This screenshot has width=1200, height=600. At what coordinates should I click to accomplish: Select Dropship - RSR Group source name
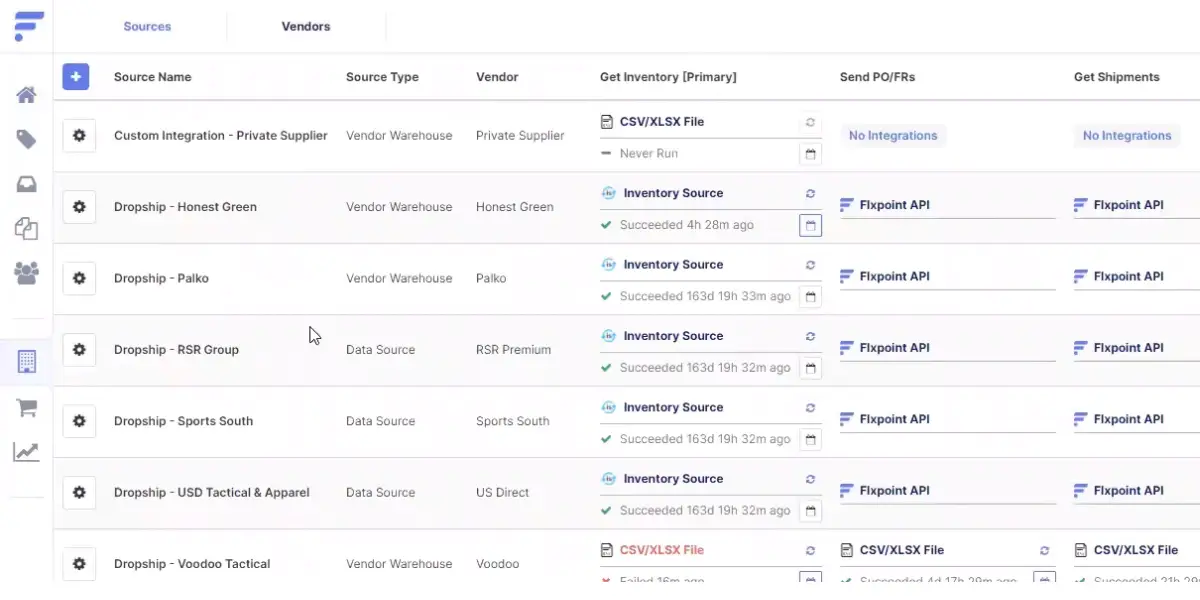176,350
